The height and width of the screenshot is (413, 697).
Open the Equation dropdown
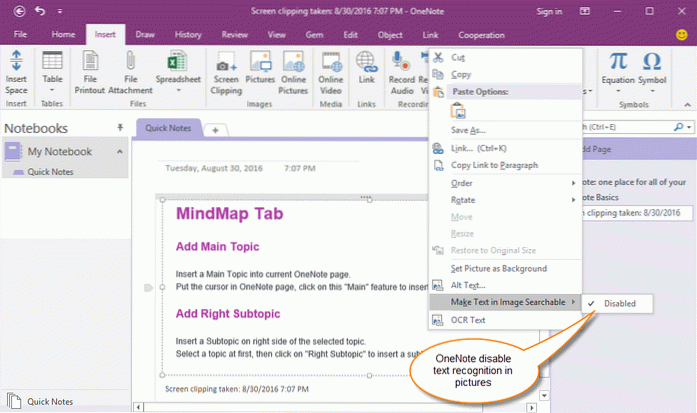[x=618, y=91]
